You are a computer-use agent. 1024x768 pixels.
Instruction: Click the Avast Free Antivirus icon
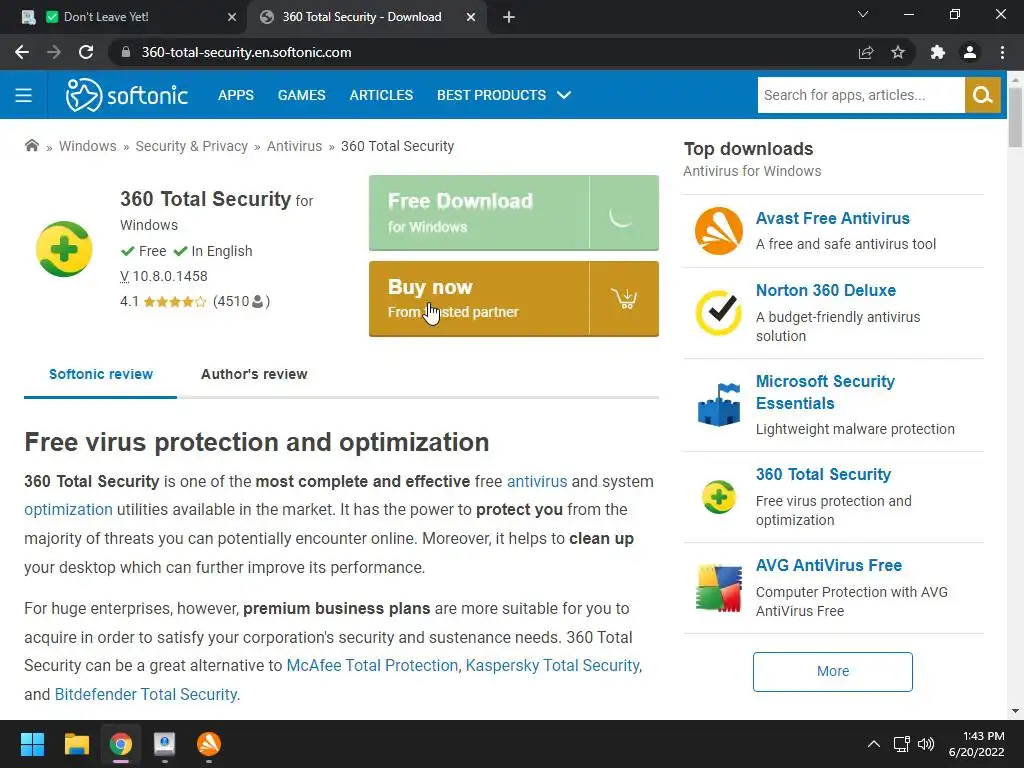pos(718,231)
